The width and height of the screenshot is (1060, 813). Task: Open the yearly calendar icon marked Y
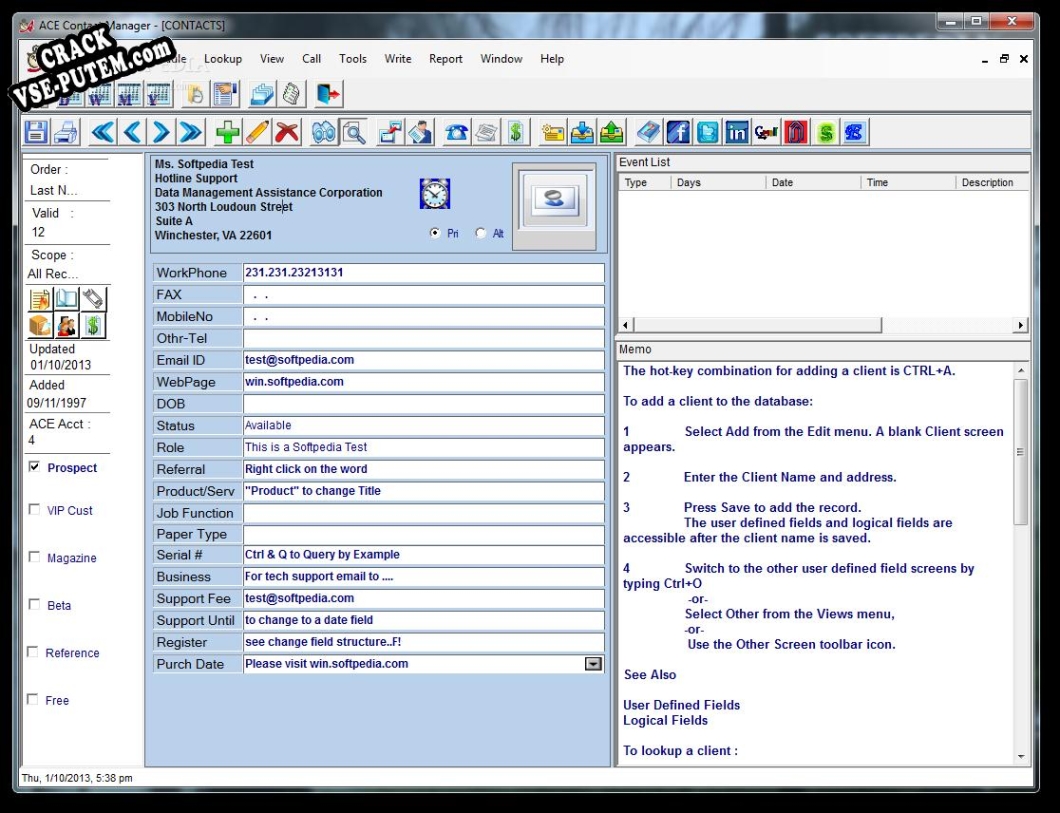(x=158, y=94)
